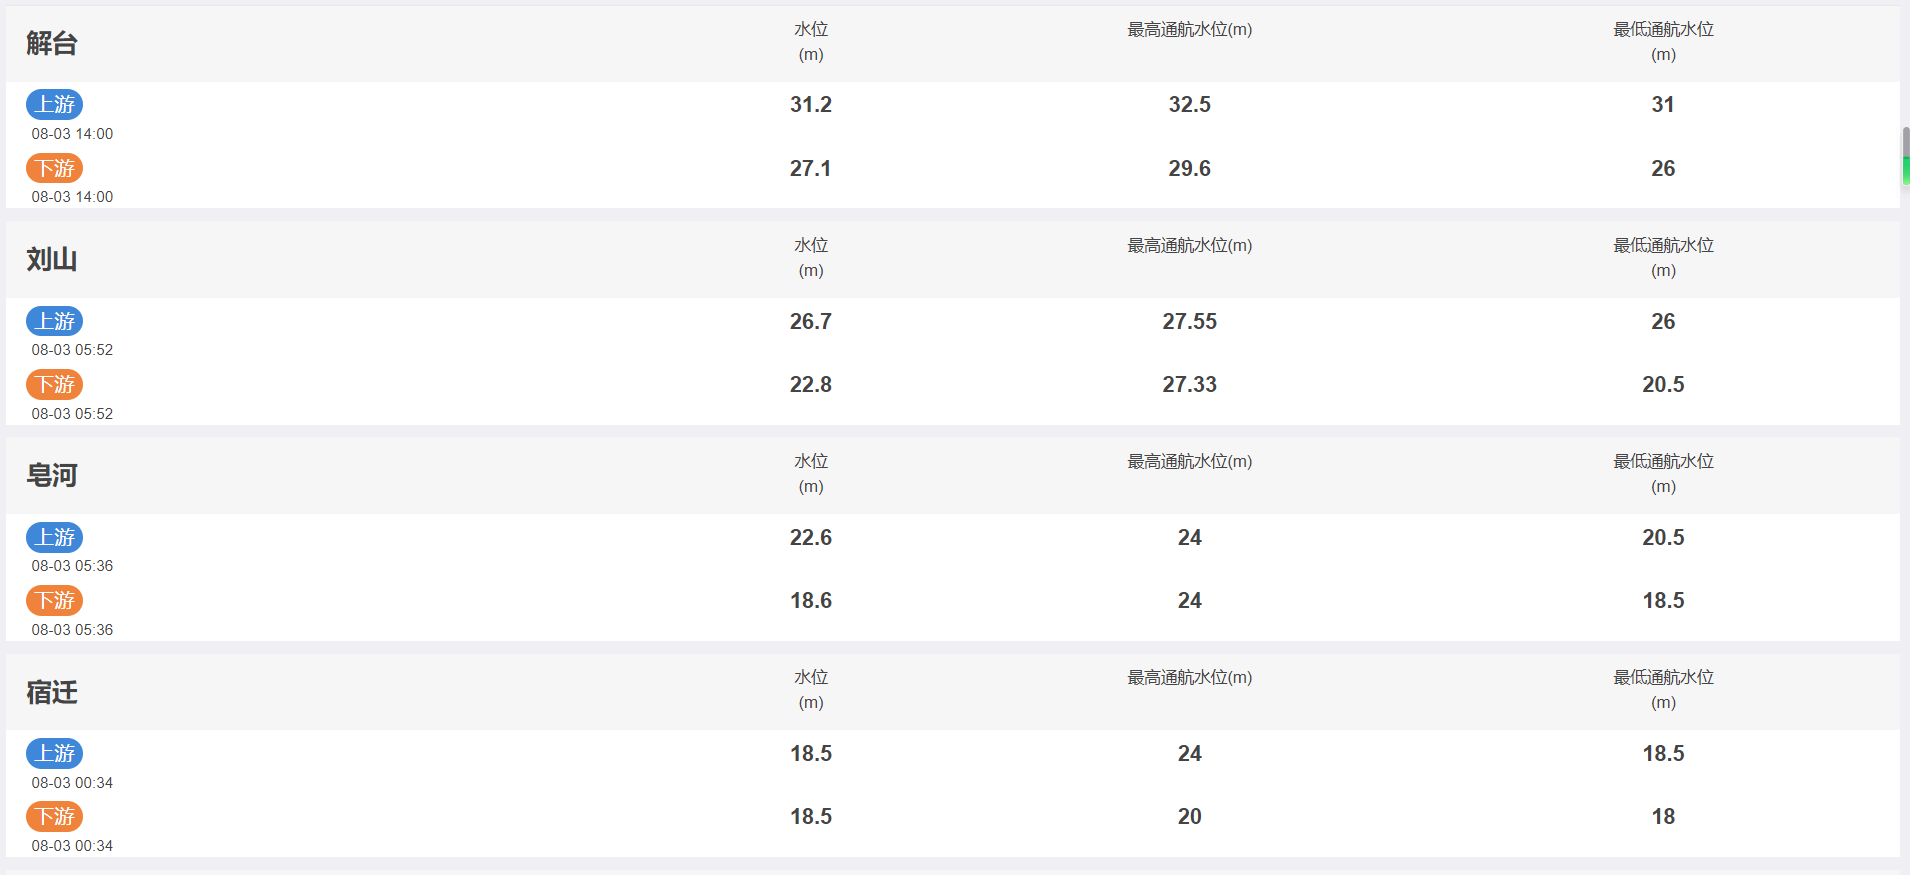Click 解台 upstream water level 31.2
The image size is (1910, 875).
tap(811, 104)
